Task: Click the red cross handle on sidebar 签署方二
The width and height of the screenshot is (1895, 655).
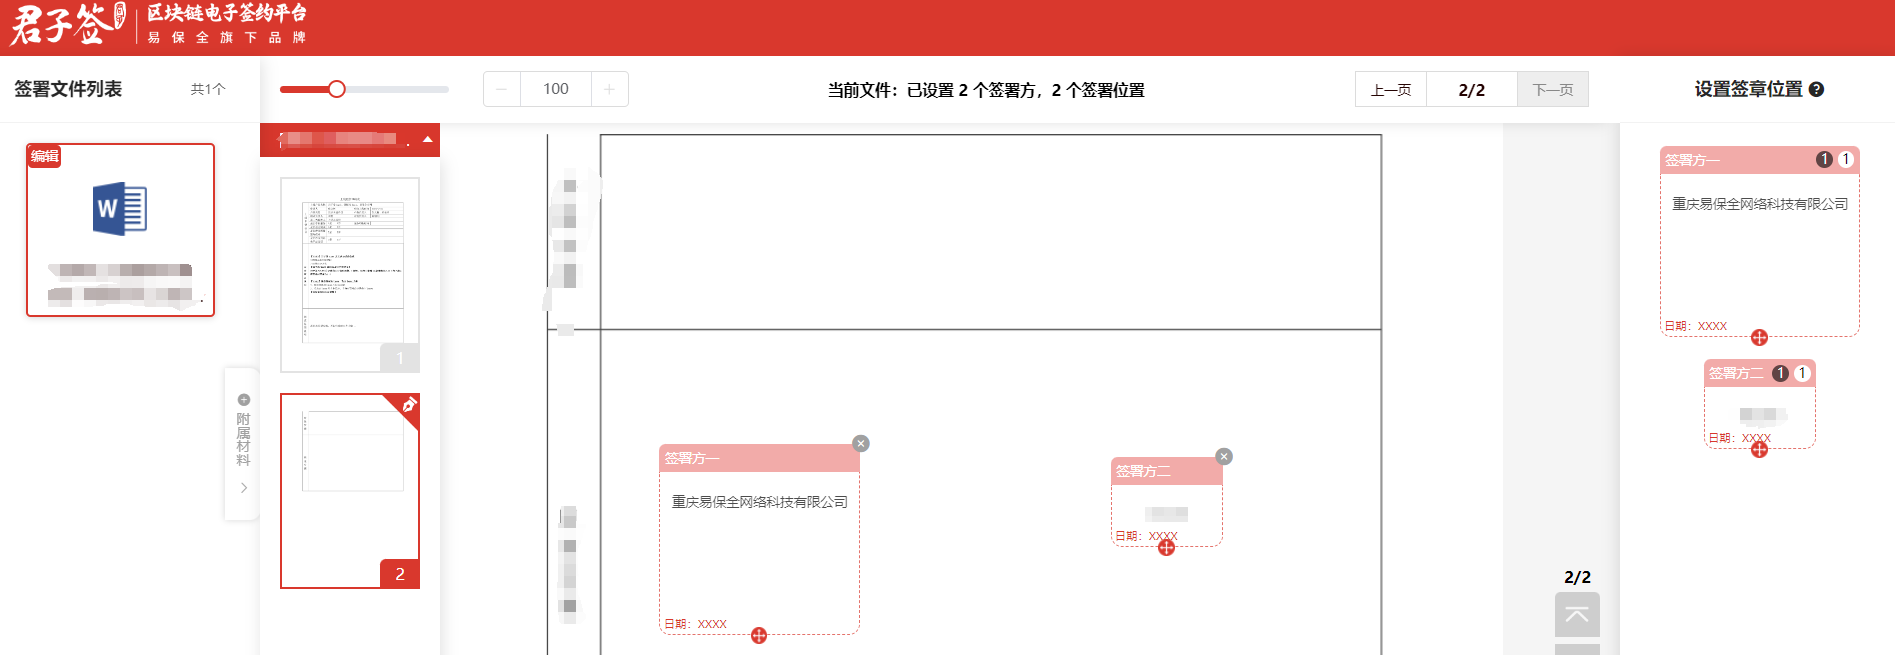Action: point(1759,449)
